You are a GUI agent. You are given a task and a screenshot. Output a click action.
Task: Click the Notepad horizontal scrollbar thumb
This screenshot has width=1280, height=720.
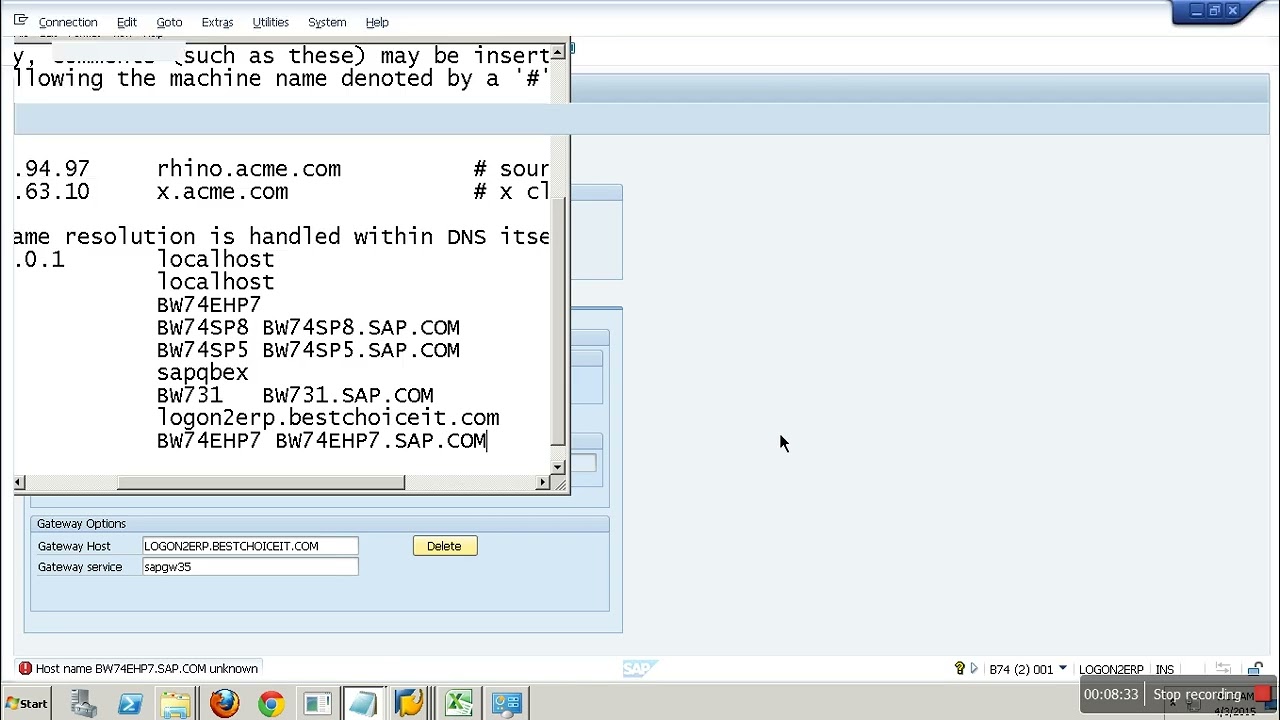[261, 483]
